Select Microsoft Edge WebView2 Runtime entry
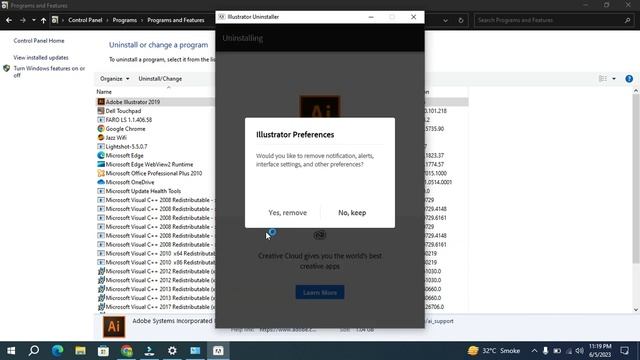The image size is (640, 360). [149, 164]
